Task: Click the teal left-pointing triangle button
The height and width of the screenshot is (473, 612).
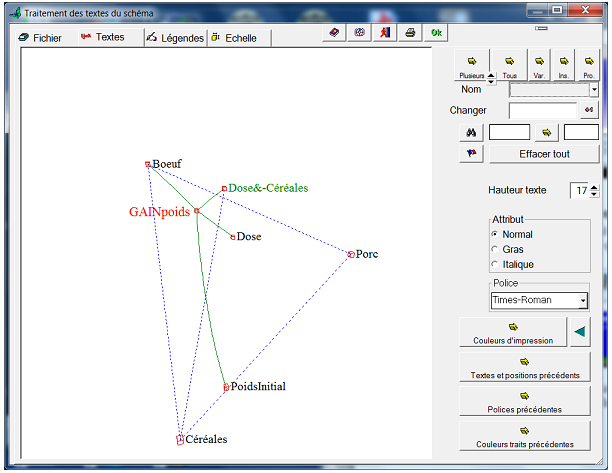Action: click(580, 331)
